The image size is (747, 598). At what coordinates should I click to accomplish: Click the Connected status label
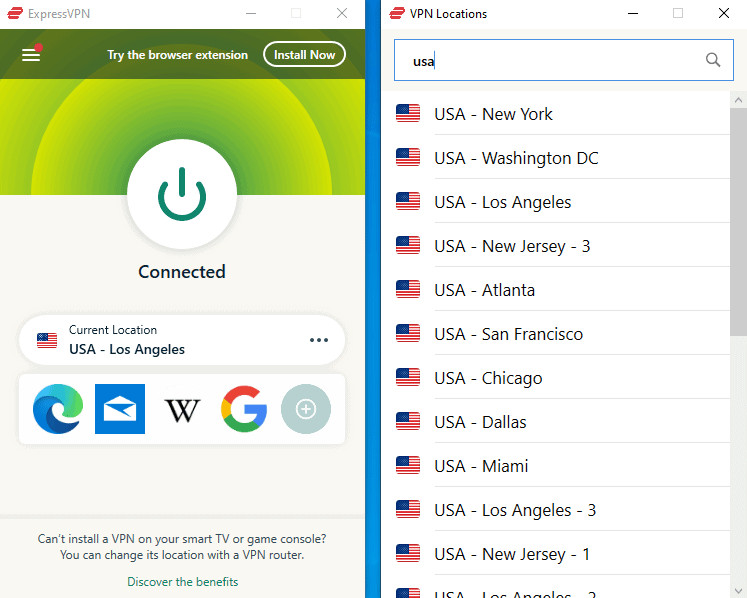182,272
